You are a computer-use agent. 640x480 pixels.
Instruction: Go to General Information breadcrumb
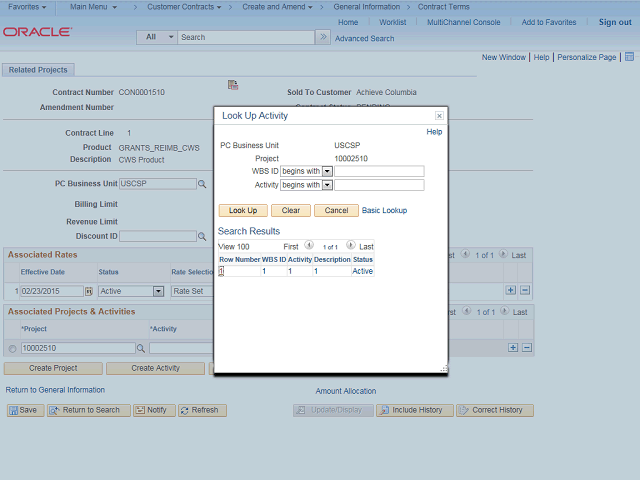pos(367,7)
